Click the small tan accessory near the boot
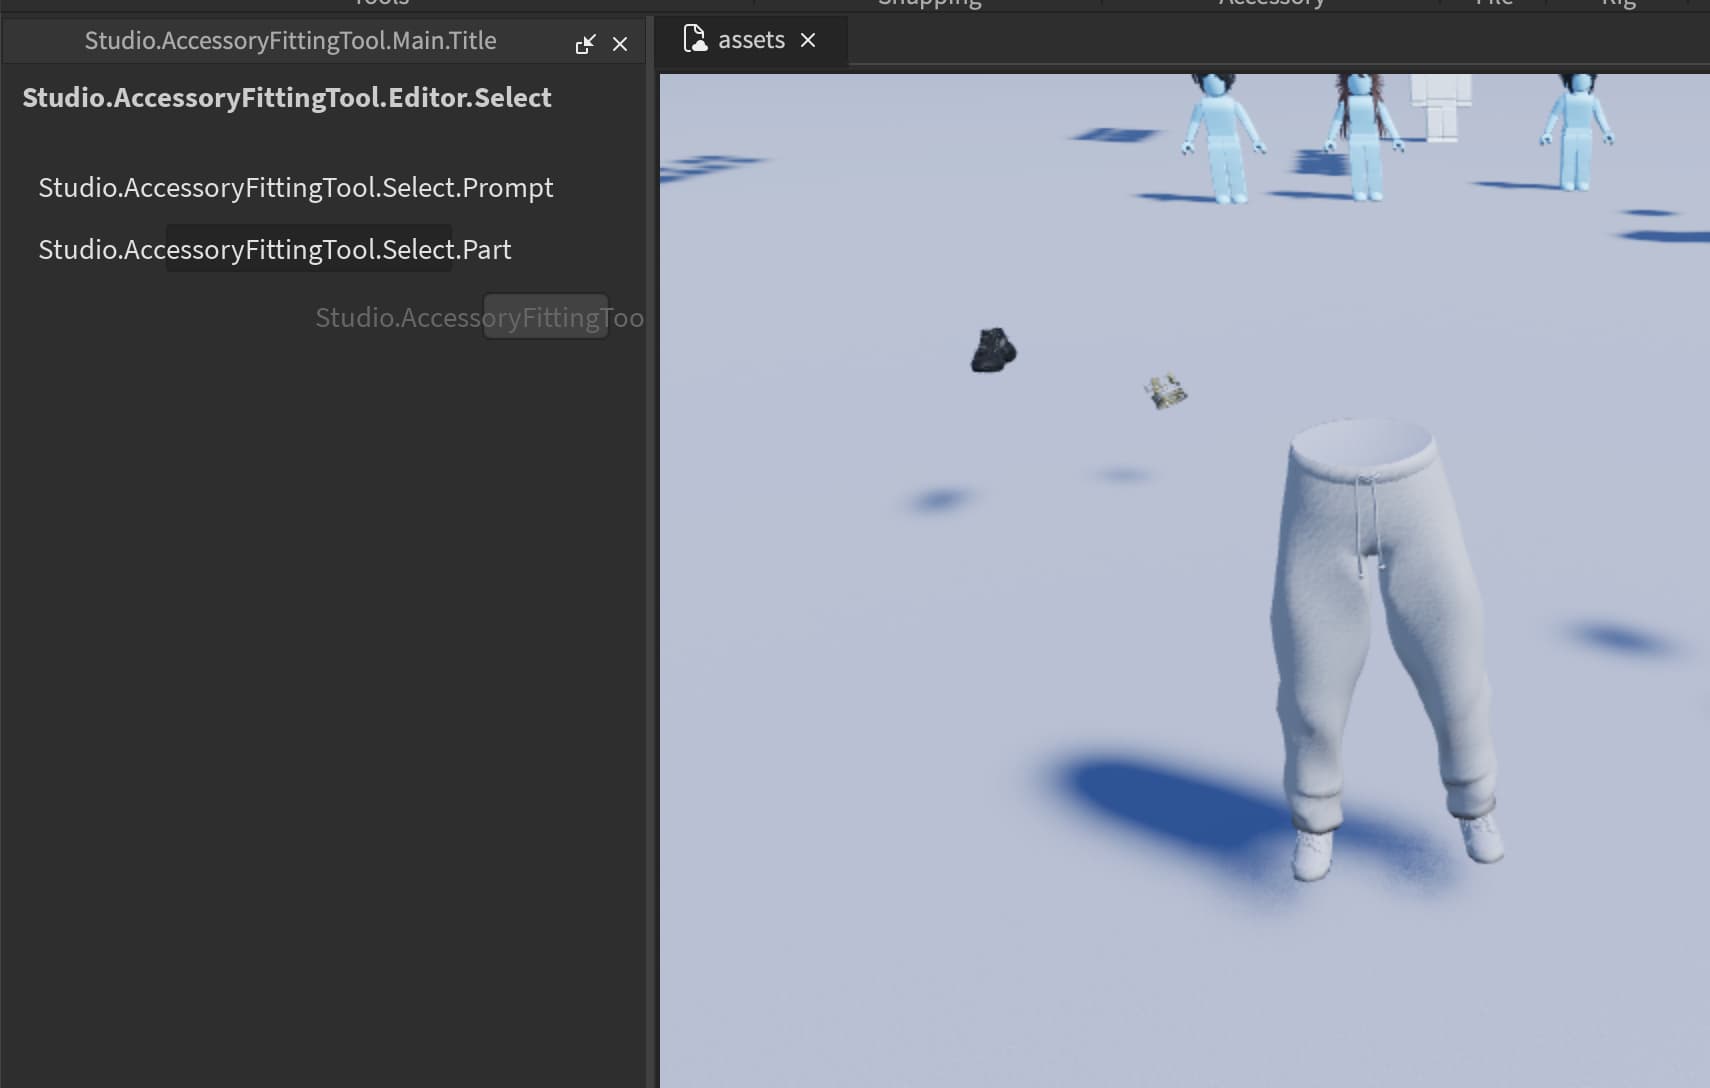Screen dimensions: 1710x1088 click(1166, 391)
